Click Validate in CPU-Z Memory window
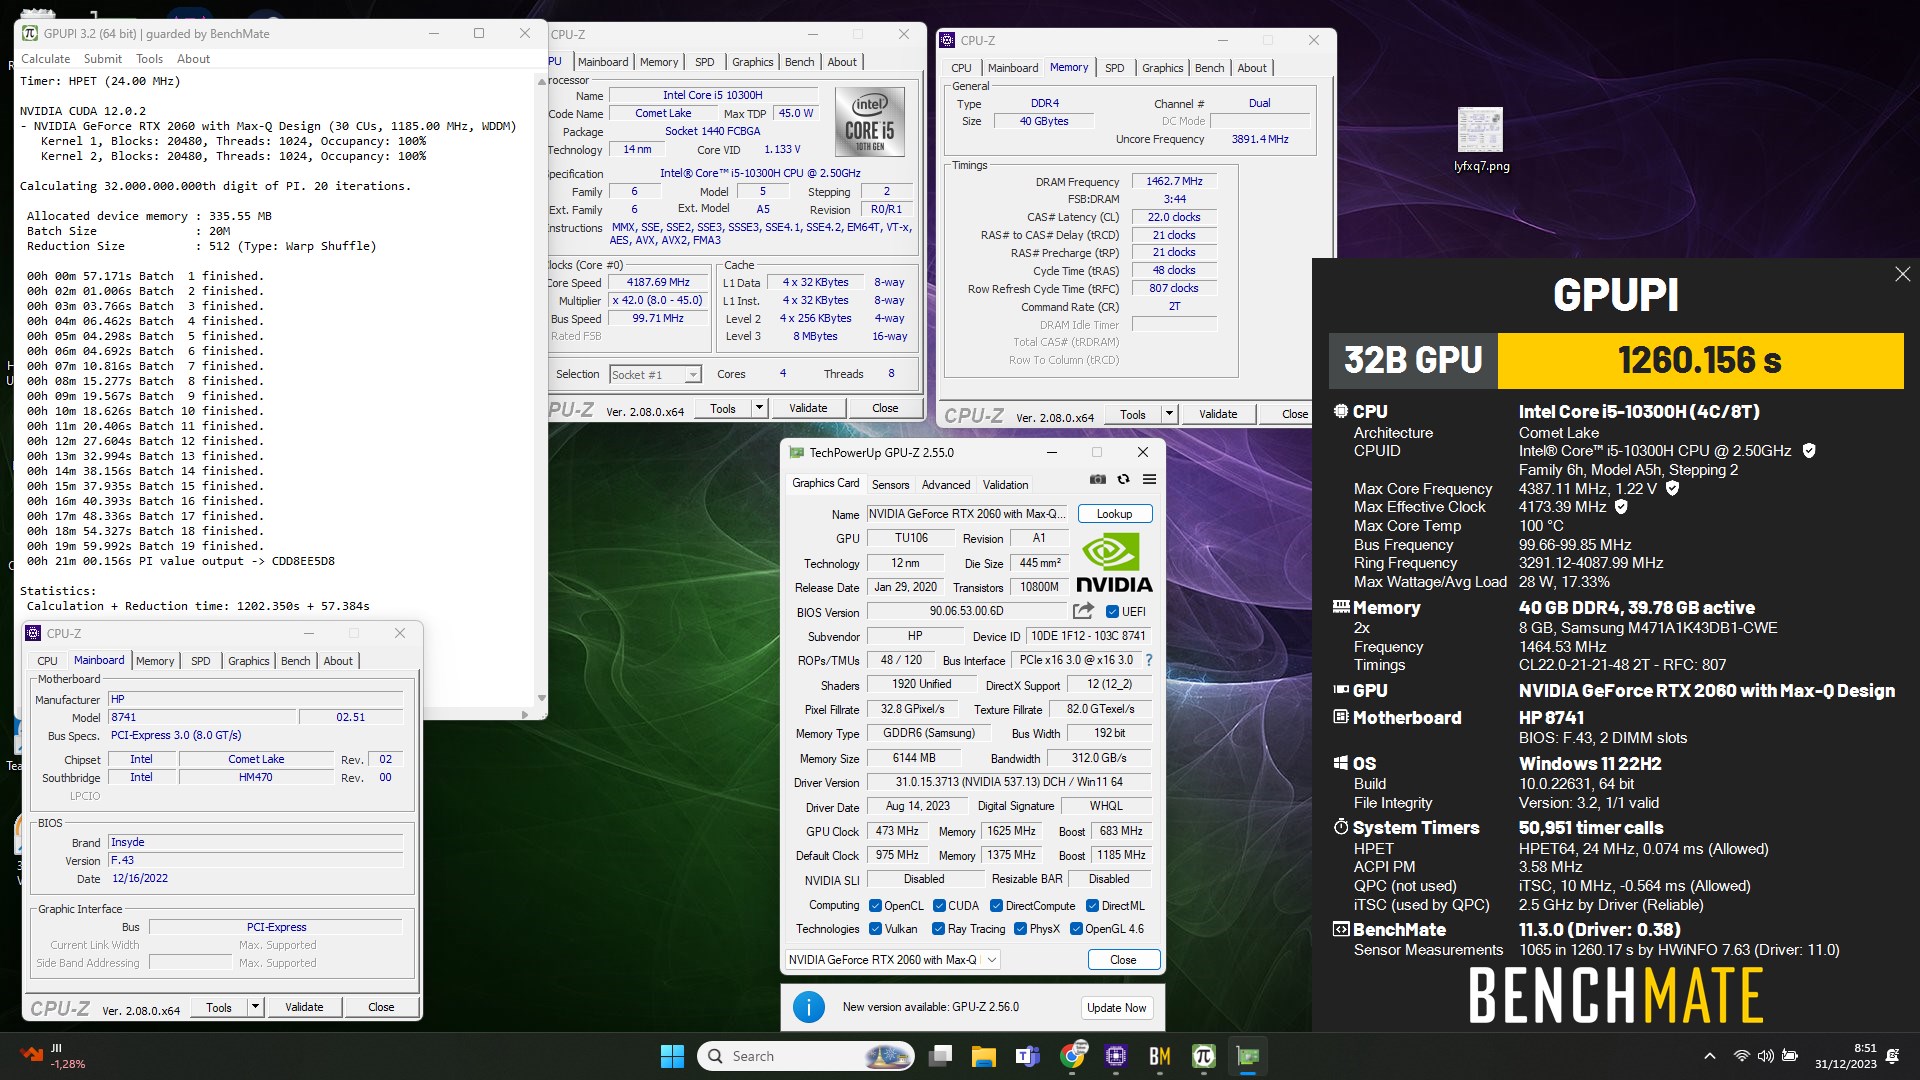 (1217, 414)
